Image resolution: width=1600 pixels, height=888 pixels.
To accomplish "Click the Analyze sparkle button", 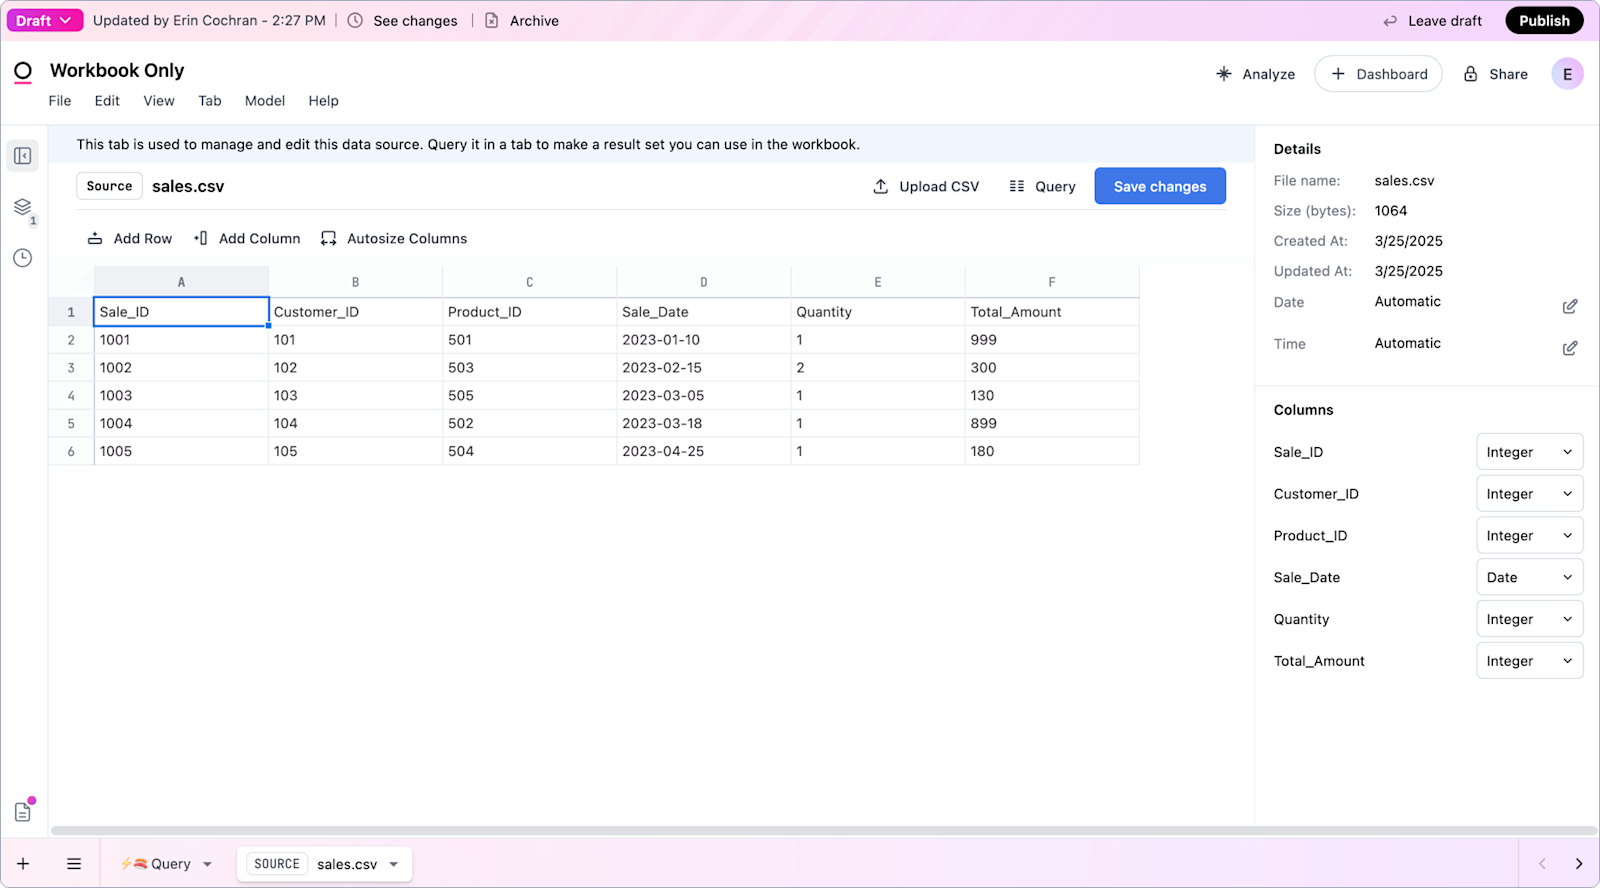I will click(1255, 74).
